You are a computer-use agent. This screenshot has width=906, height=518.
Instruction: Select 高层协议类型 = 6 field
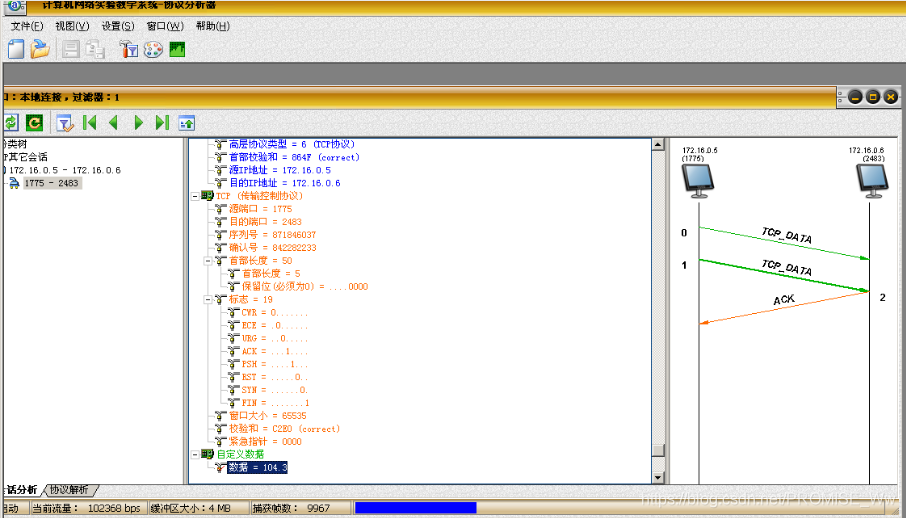click(292, 144)
